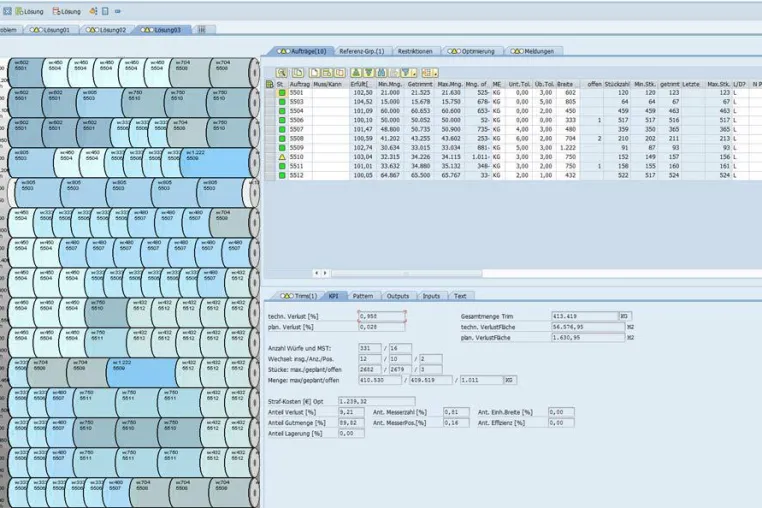
Task: Click the green status icon of order 5501
Action: coord(282,93)
